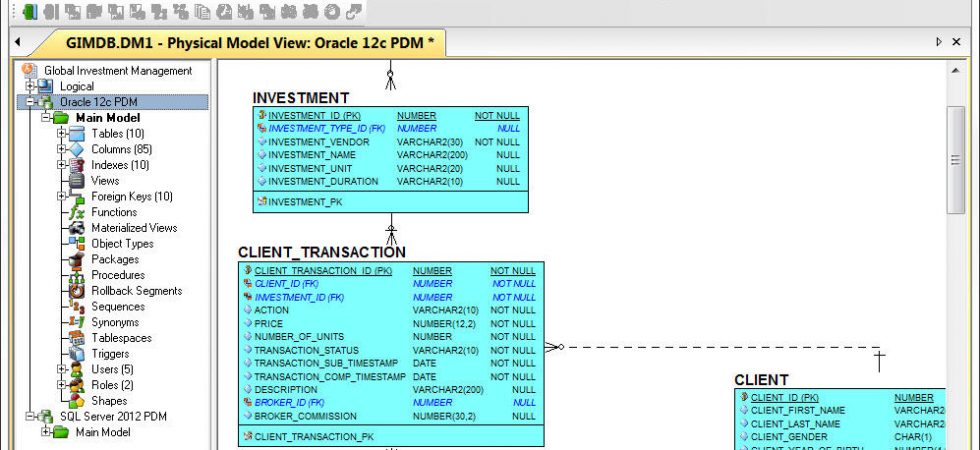The width and height of the screenshot is (980, 450).
Task: Select Foreign Keys (10) in tree
Action: tap(132, 196)
